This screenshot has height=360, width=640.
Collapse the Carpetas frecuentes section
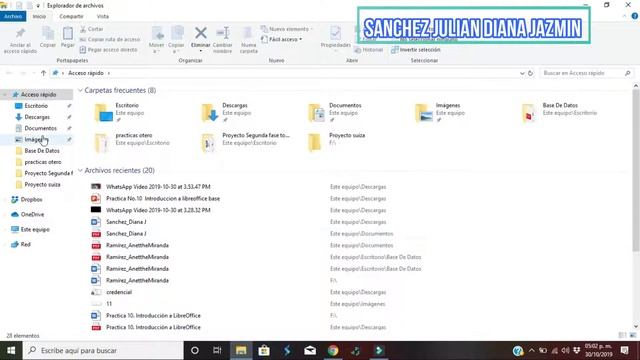[x=80, y=90]
